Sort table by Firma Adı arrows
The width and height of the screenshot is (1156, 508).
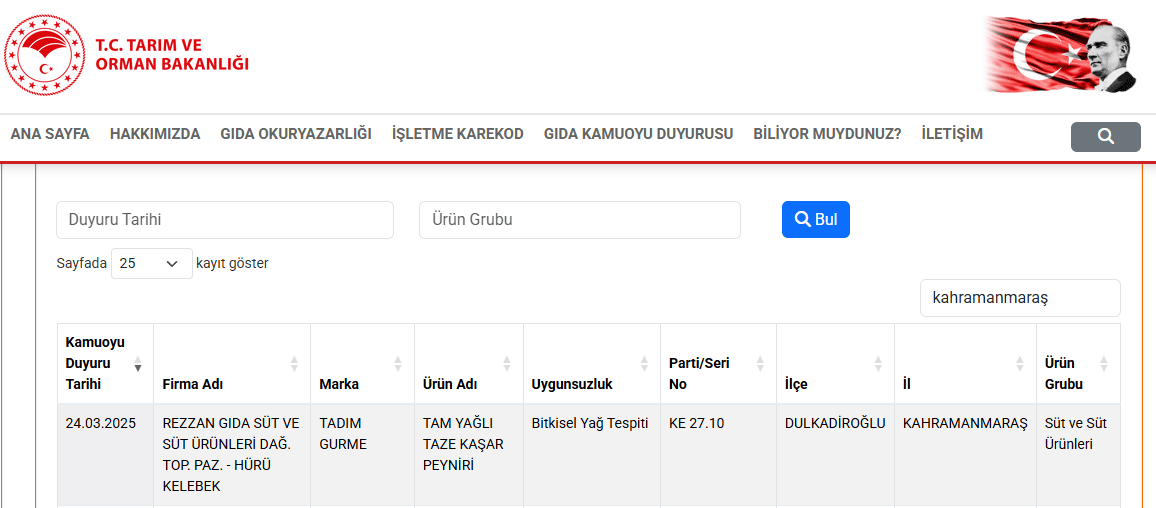[294, 364]
